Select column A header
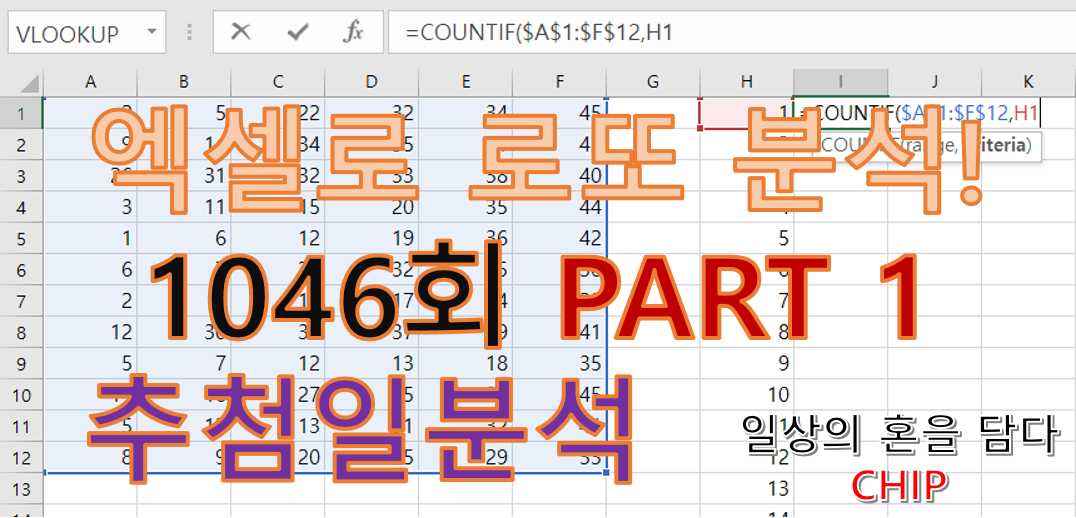 click(90, 82)
